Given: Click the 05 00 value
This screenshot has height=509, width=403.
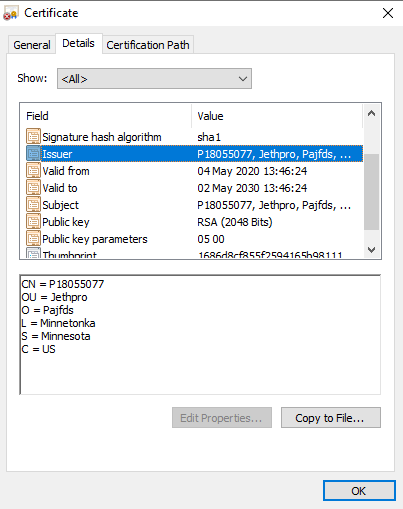Looking at the screenshot, I should (x=211, y=239).
